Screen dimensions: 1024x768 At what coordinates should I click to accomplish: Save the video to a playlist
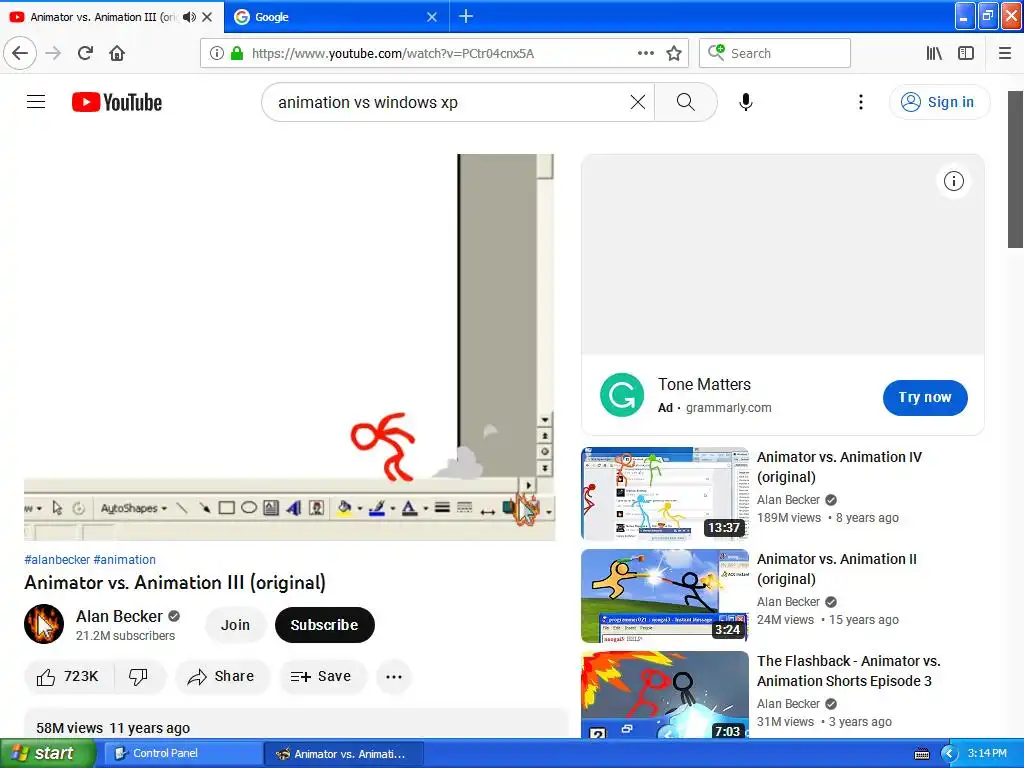pyautogui.click(x=321, y=677)
